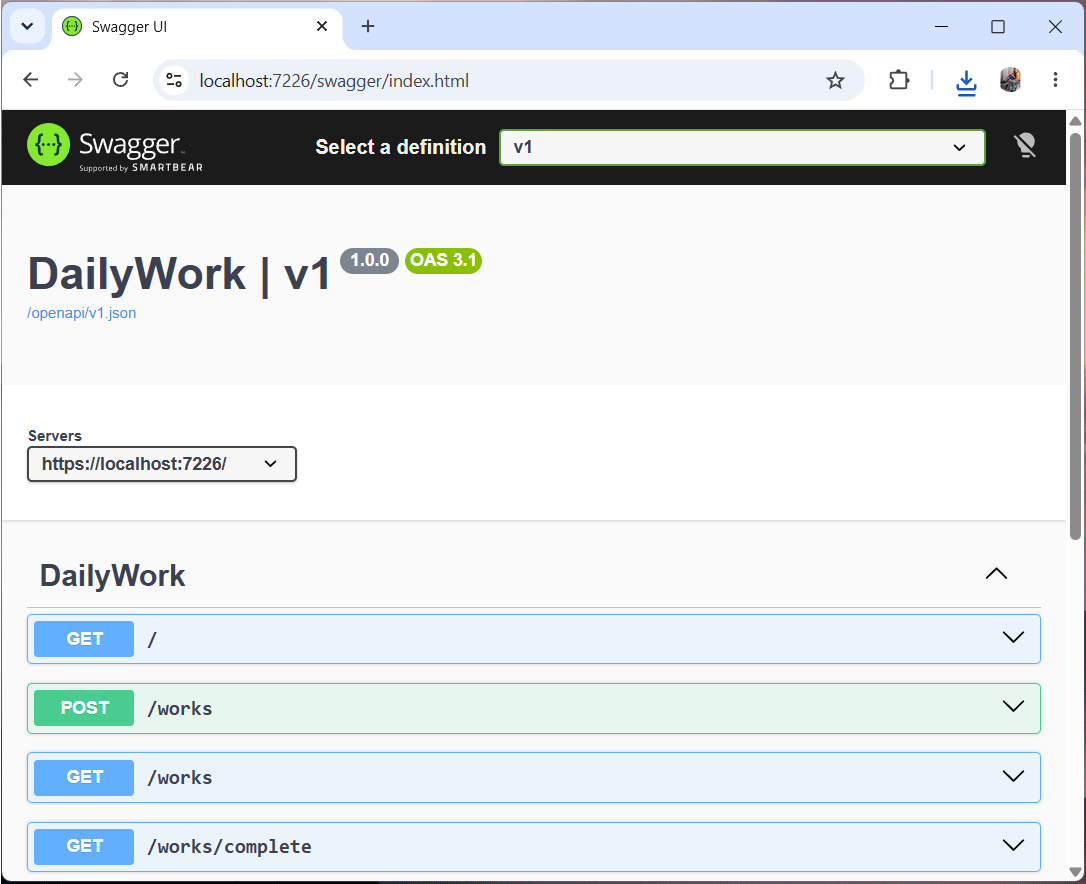The image size is (1086, 884).
Task: Expand the GET / endpoint chevron
Action: (x=1013, y=637)
